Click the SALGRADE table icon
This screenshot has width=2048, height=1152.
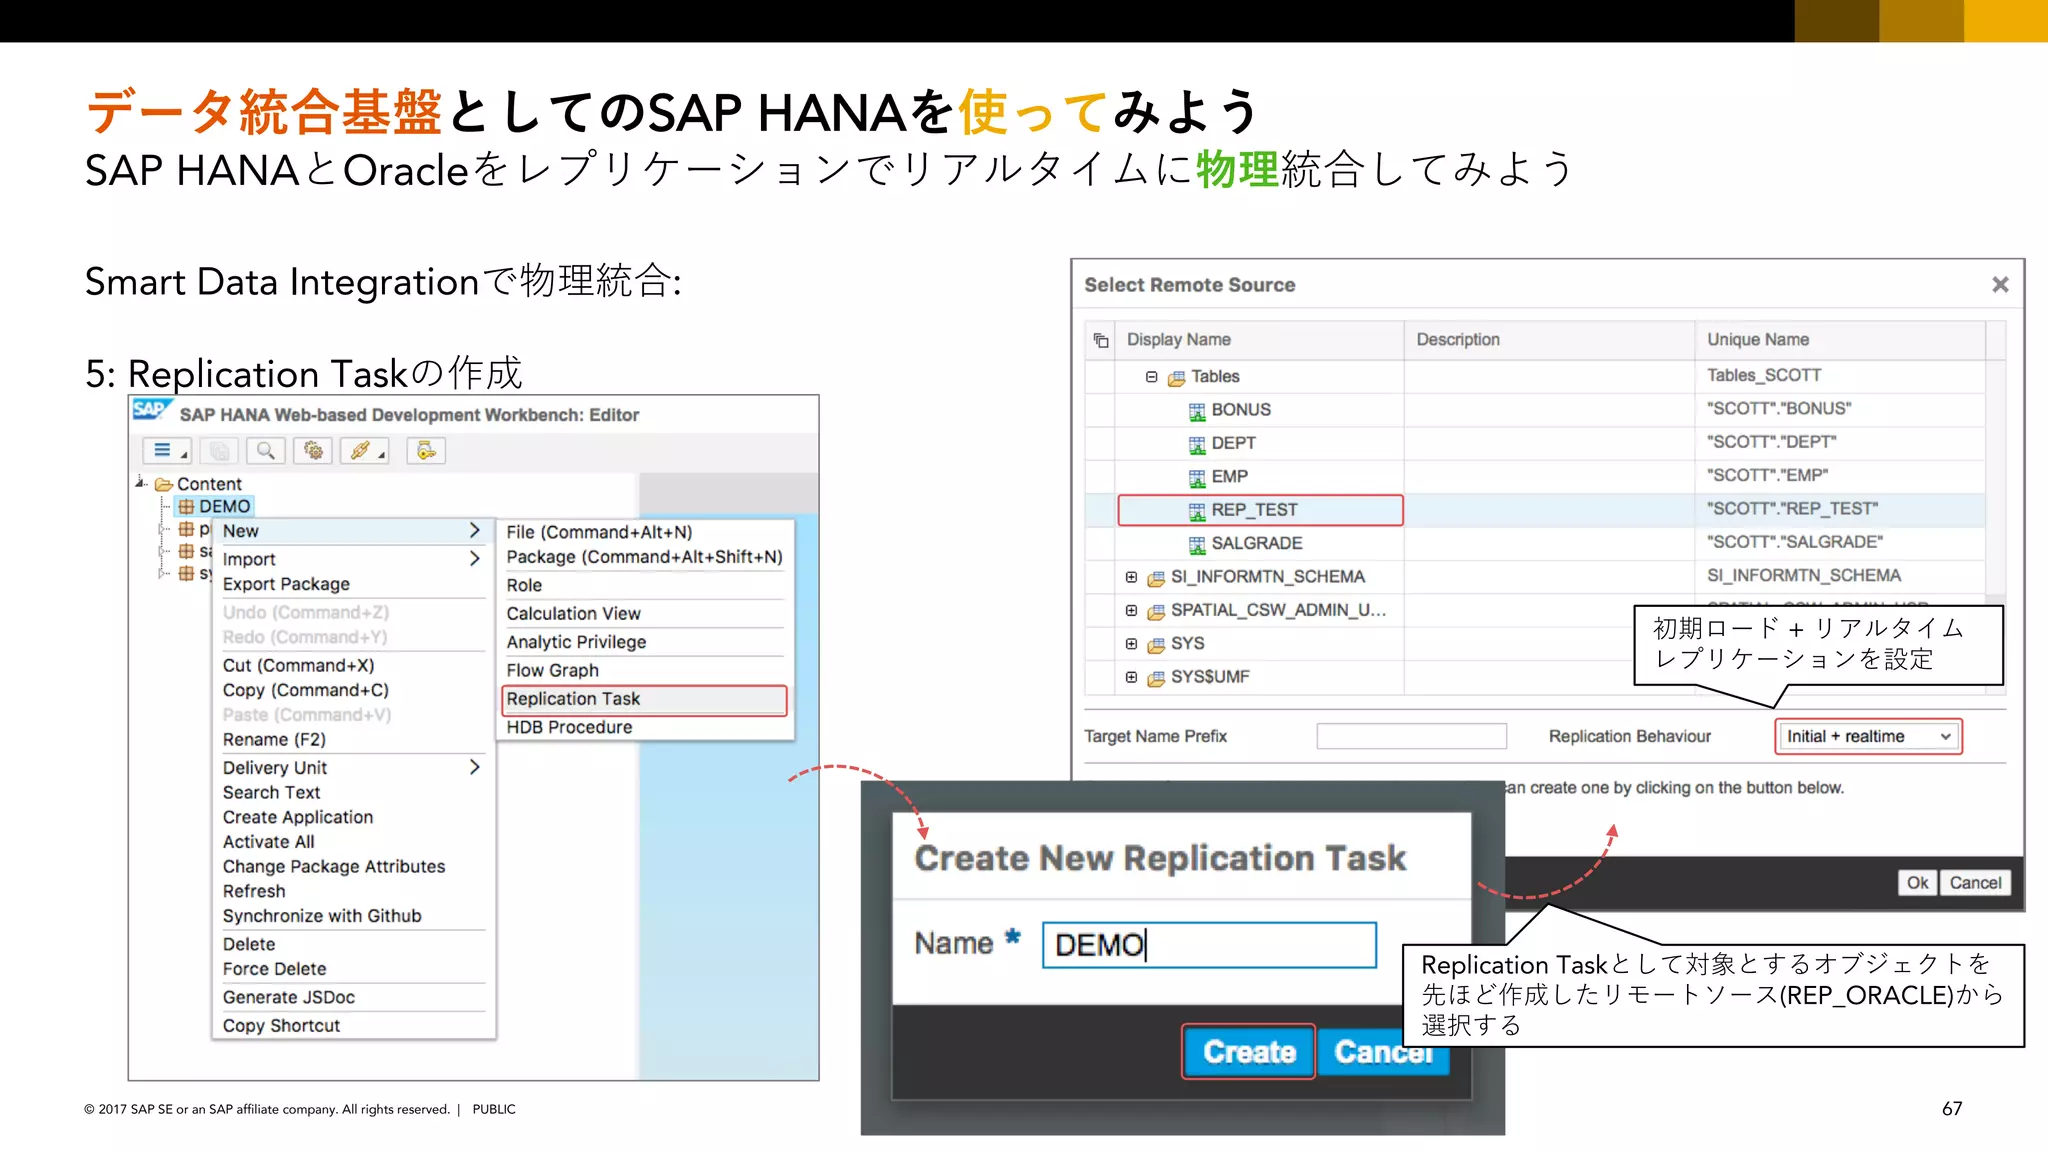pos(1197,544)
